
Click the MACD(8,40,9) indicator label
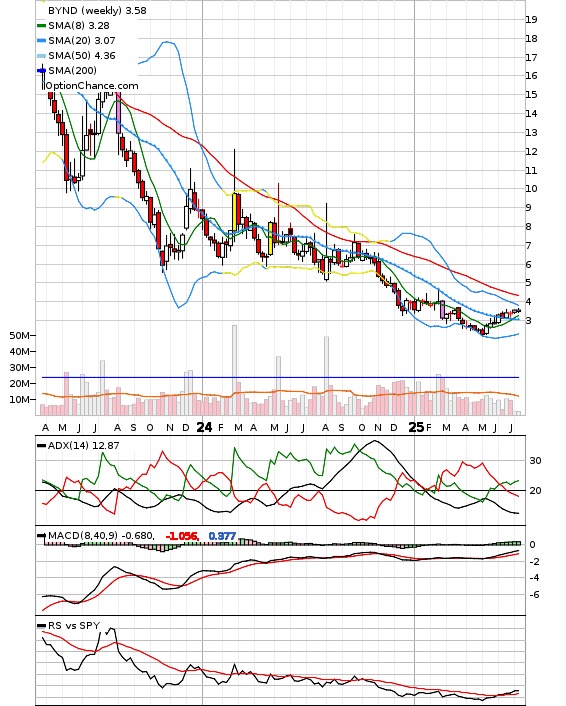tap(101, 536)
